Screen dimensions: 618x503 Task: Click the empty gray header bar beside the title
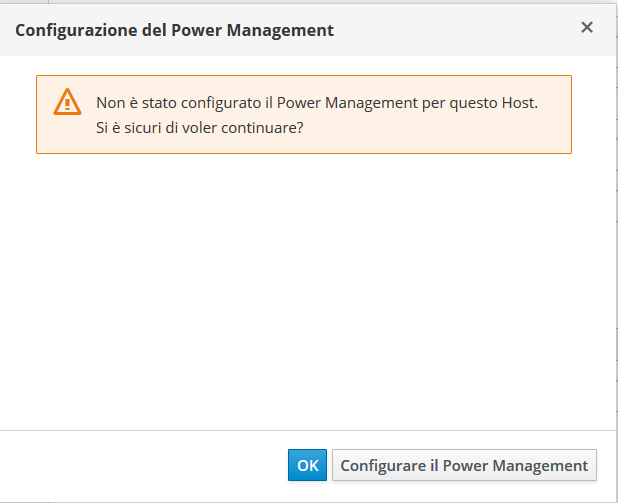point(450,29)
